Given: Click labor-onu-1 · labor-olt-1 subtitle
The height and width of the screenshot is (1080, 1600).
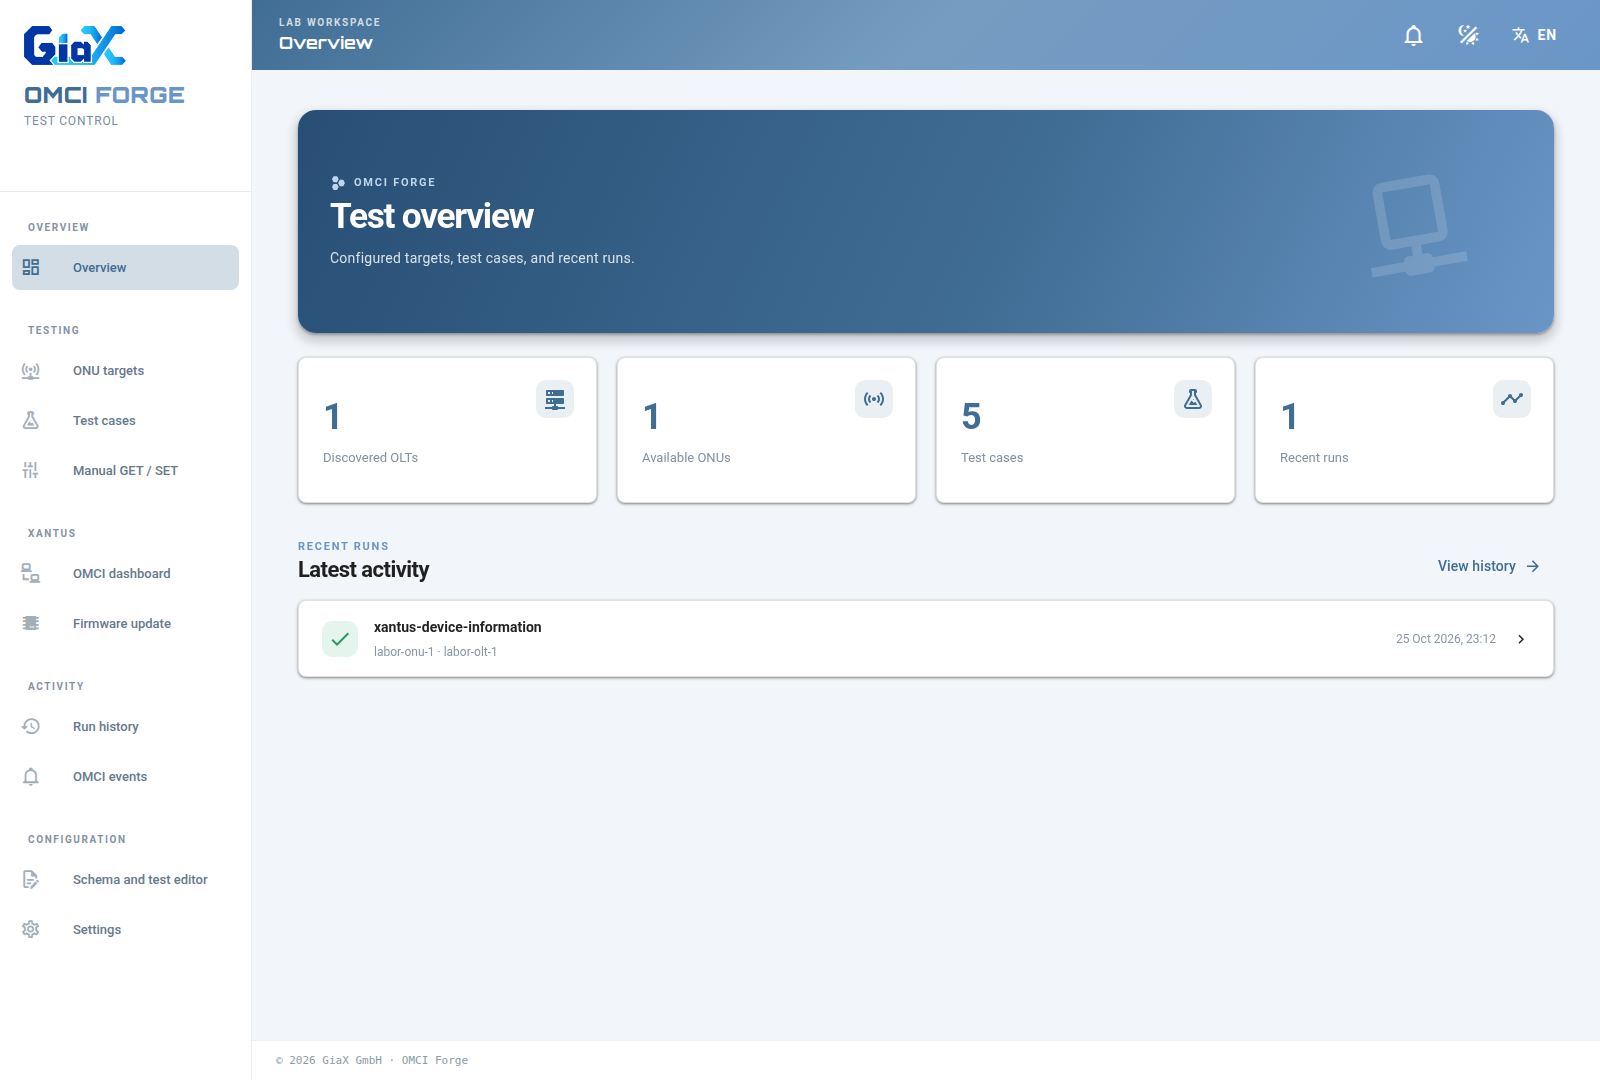Looking at the screenshot, I should coord(435,652).
